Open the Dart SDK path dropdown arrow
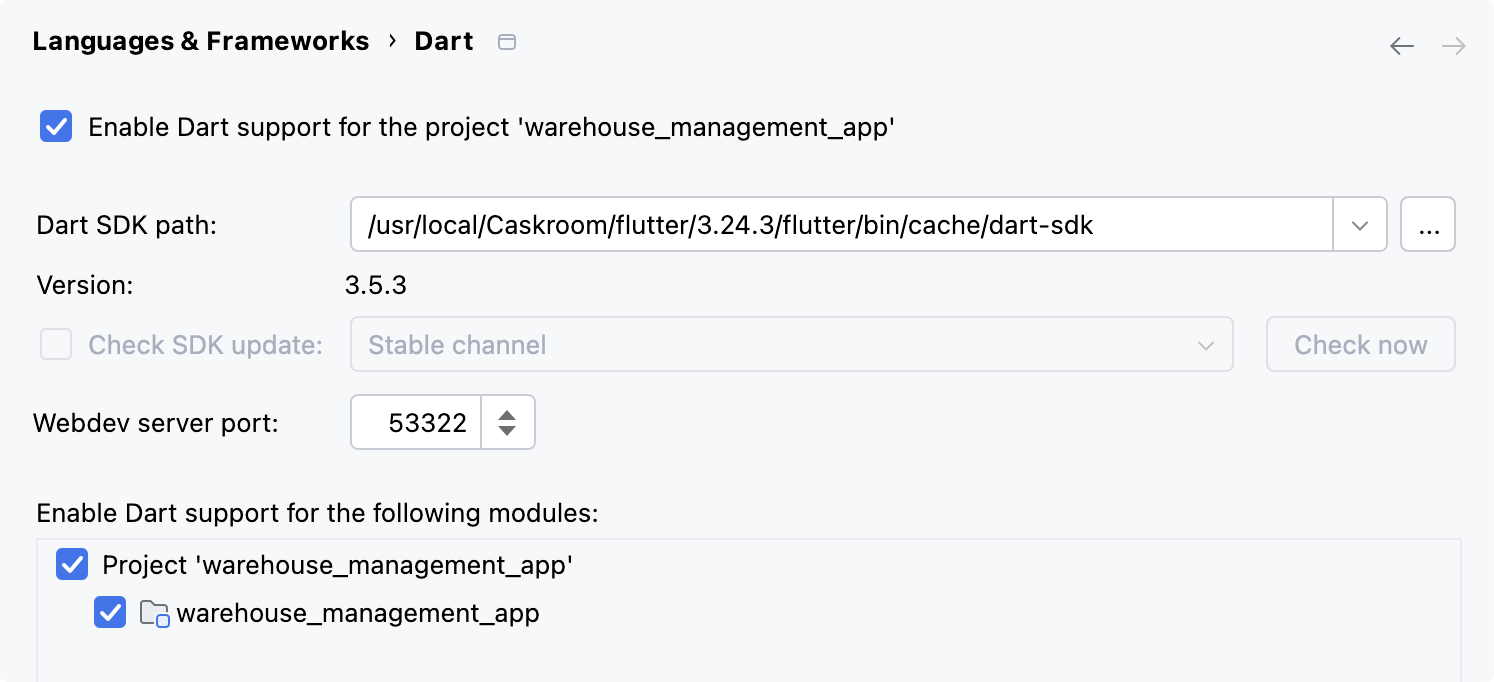 tap(1360, 225)
